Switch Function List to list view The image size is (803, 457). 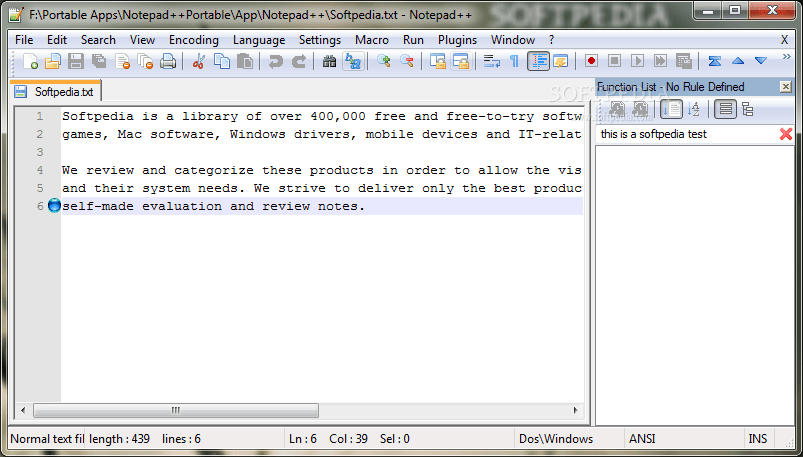tap(725, 109)
